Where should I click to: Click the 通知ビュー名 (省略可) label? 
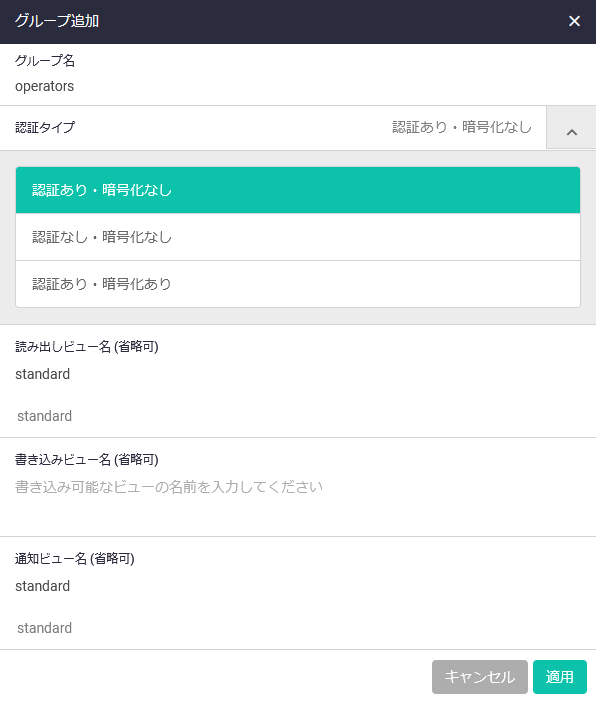click(x=75, y=559)
